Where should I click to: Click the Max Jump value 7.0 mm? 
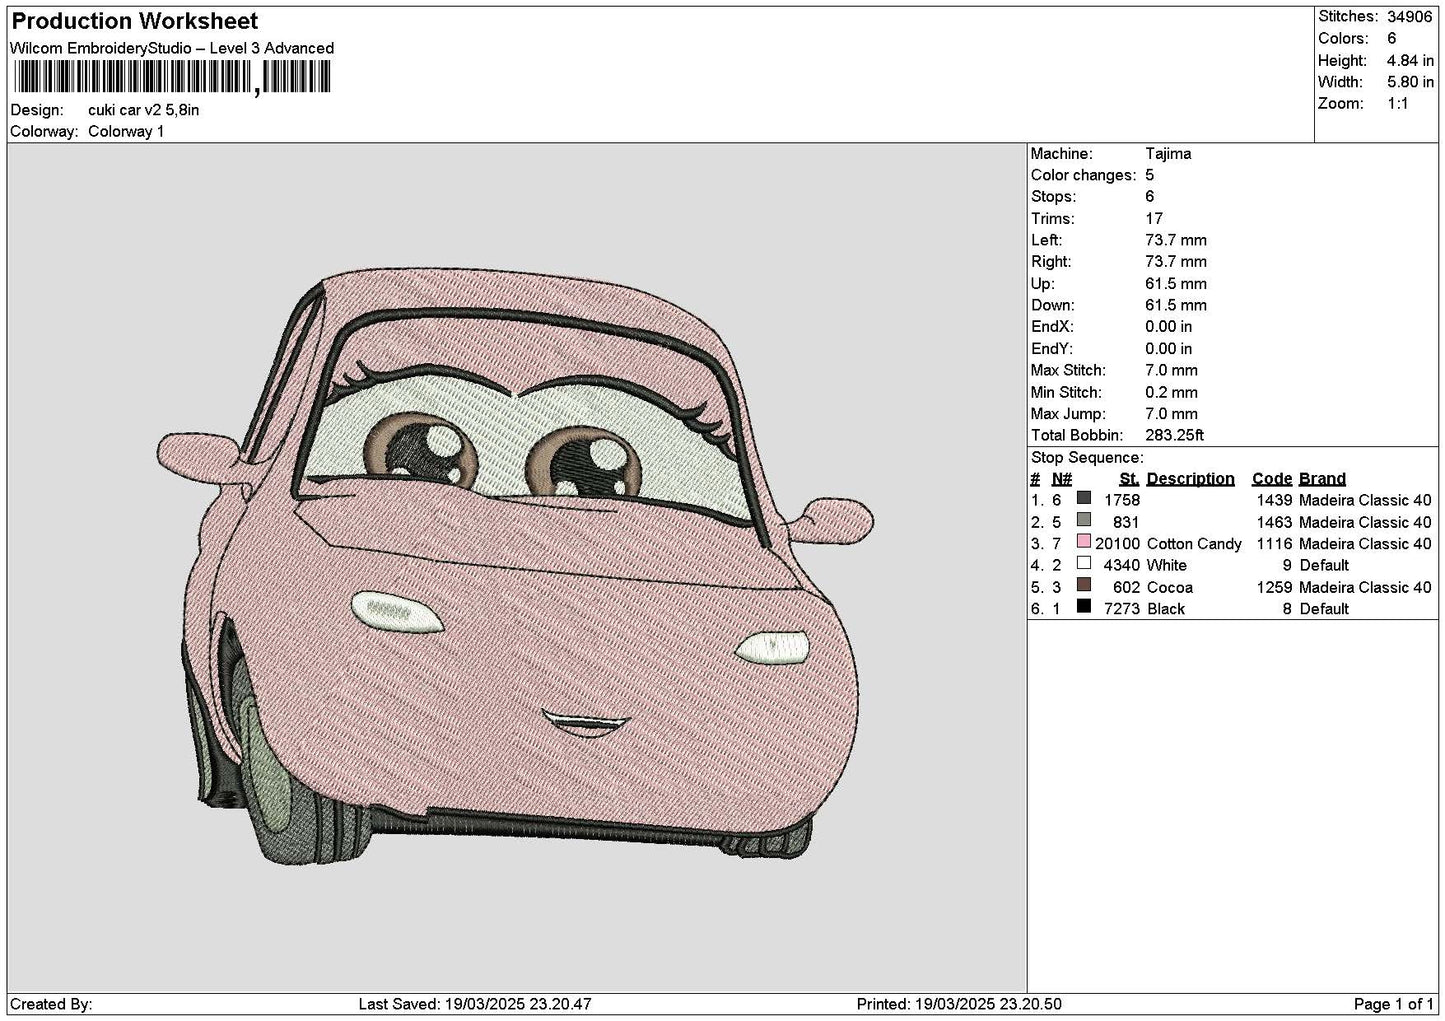click(x=1171, y=414)
